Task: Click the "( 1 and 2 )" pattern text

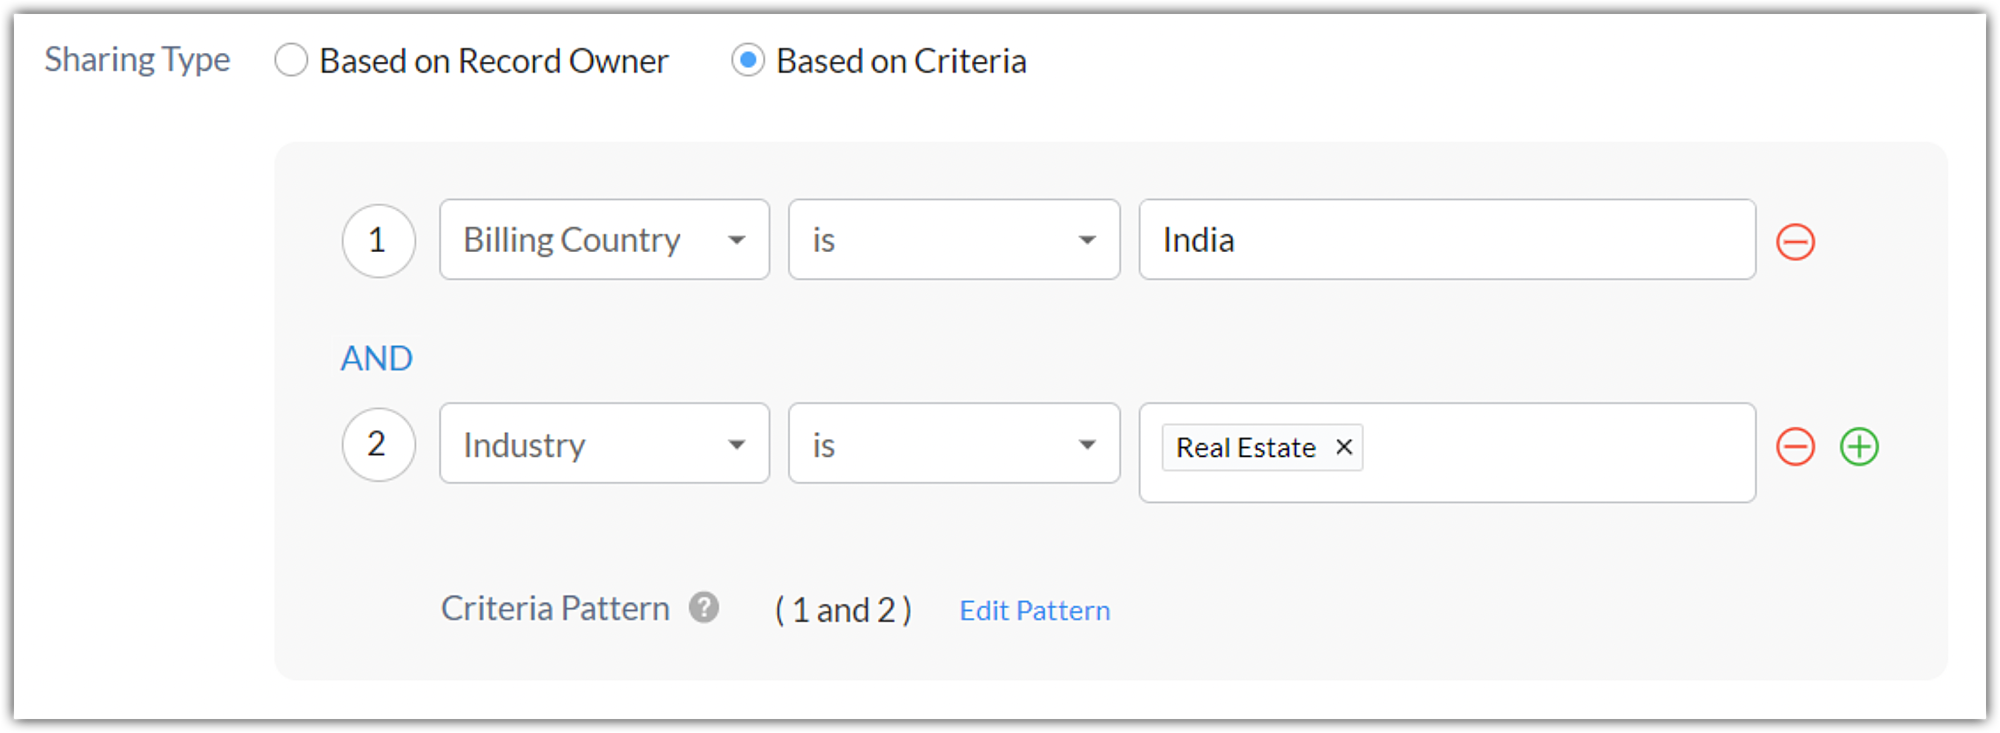Action: tap(843, 610)
